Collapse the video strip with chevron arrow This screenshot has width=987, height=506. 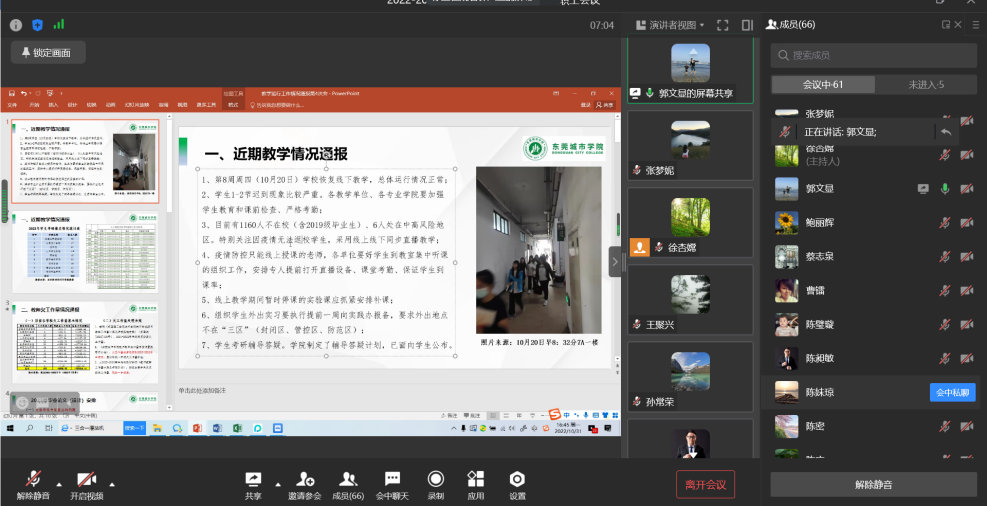(616, 261)
